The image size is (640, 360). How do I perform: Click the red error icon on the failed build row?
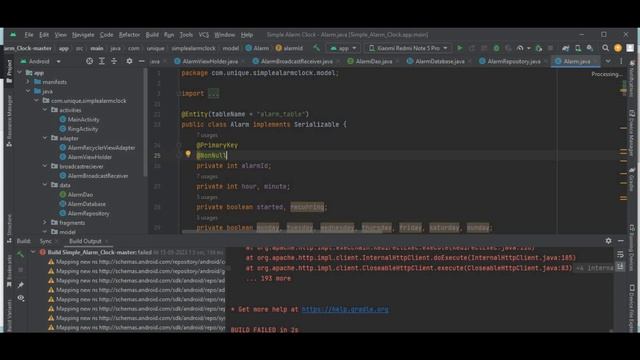pyautogui.click(x=42, y=252)
